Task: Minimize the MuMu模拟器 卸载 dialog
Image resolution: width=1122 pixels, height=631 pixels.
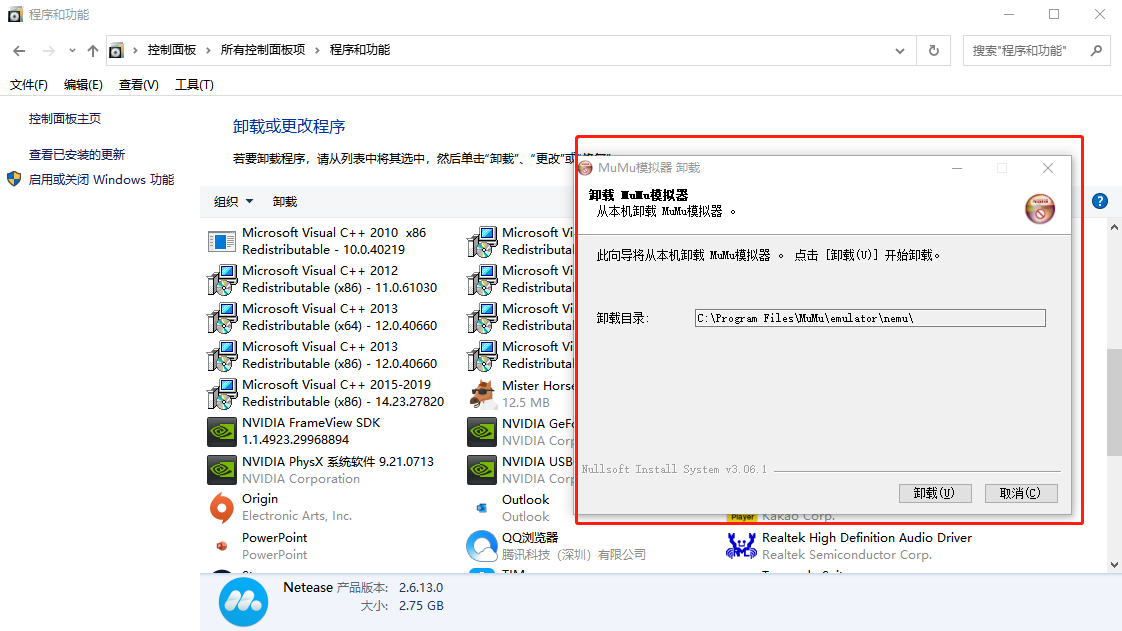Action: pyautogui.click(x=957, y=168)
